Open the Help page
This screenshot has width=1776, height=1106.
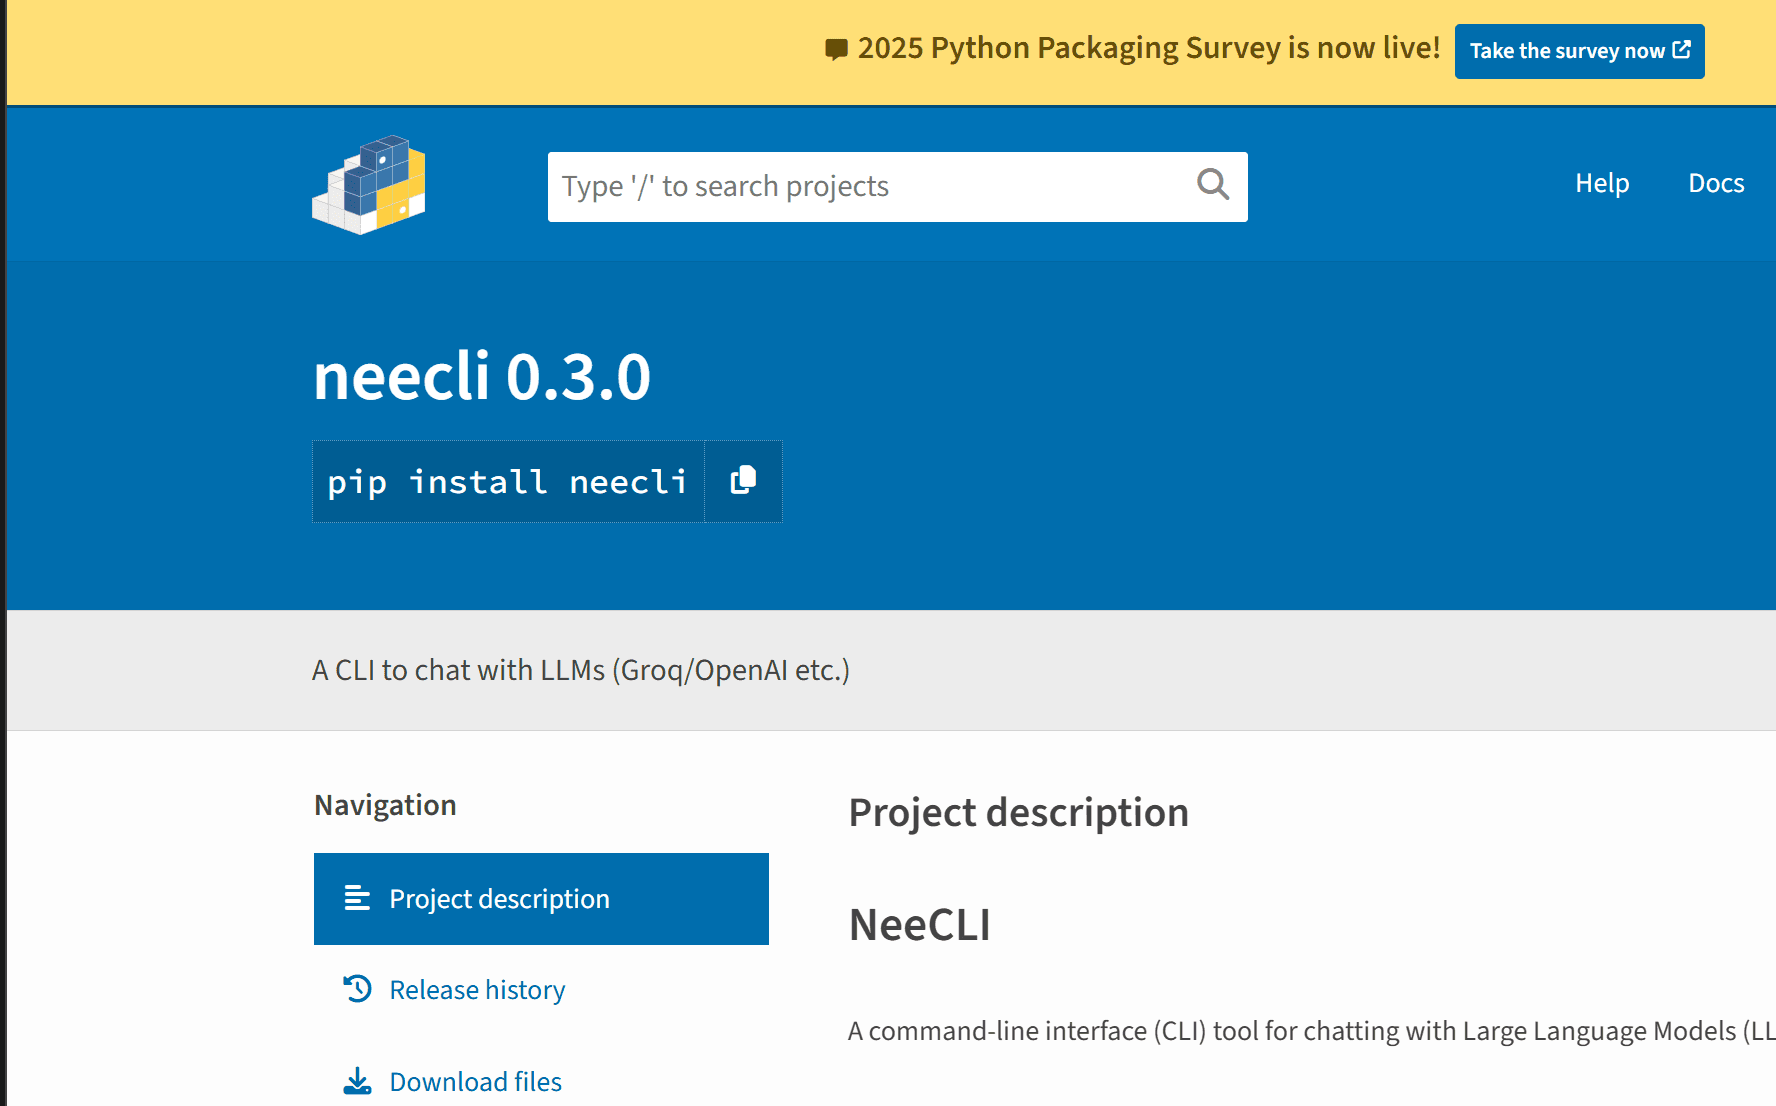click(x=1601, y=183)
